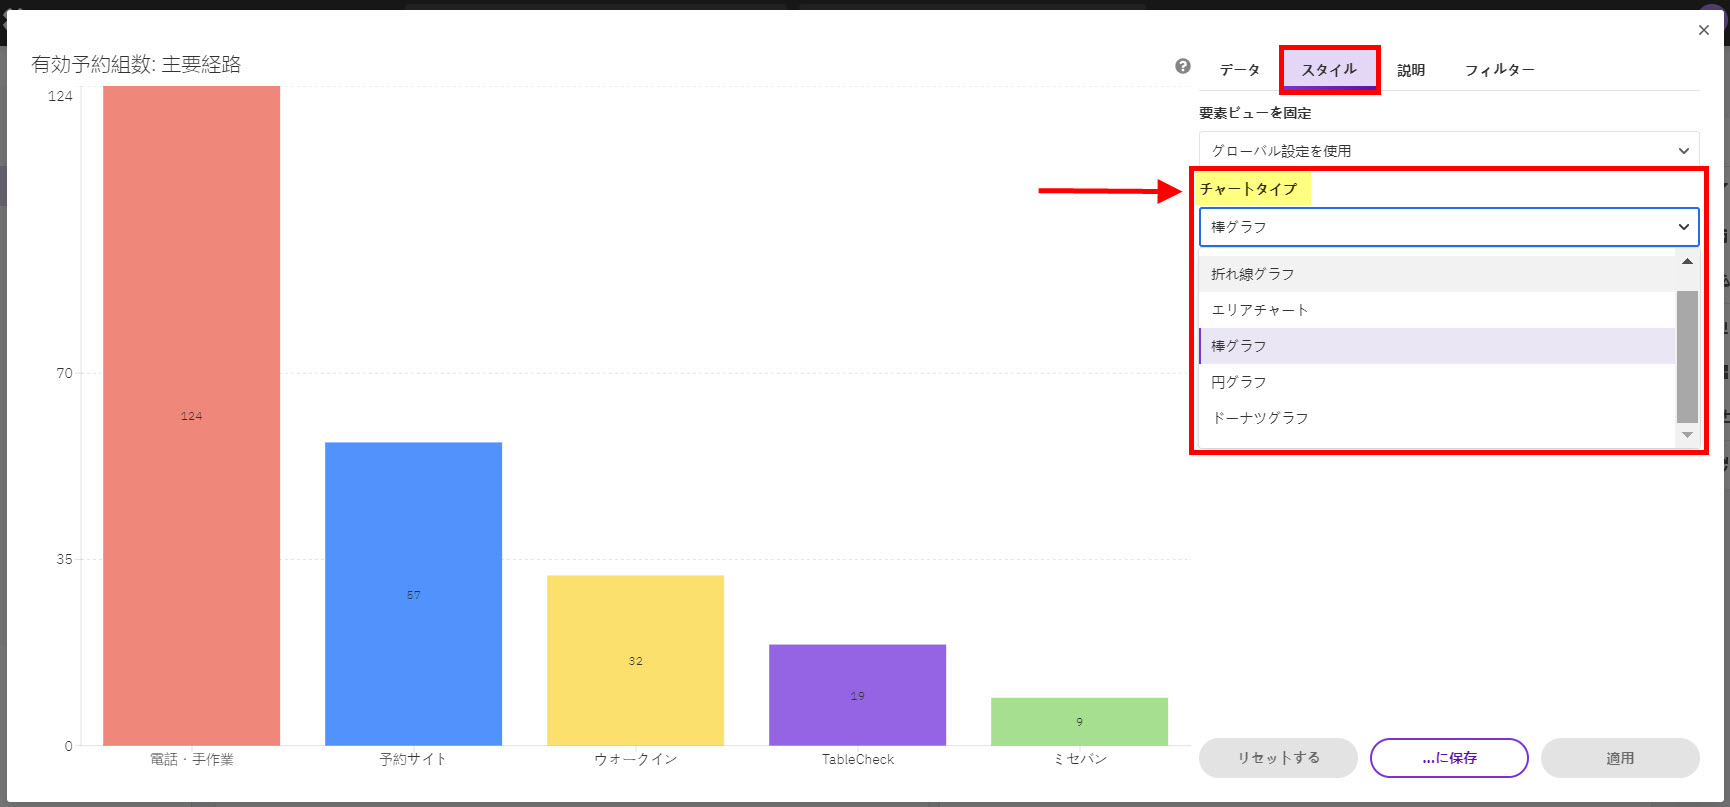1730x807 pixels.
Task: Click the blue 予約サイト bar
Action: click(x=413, y=594)
